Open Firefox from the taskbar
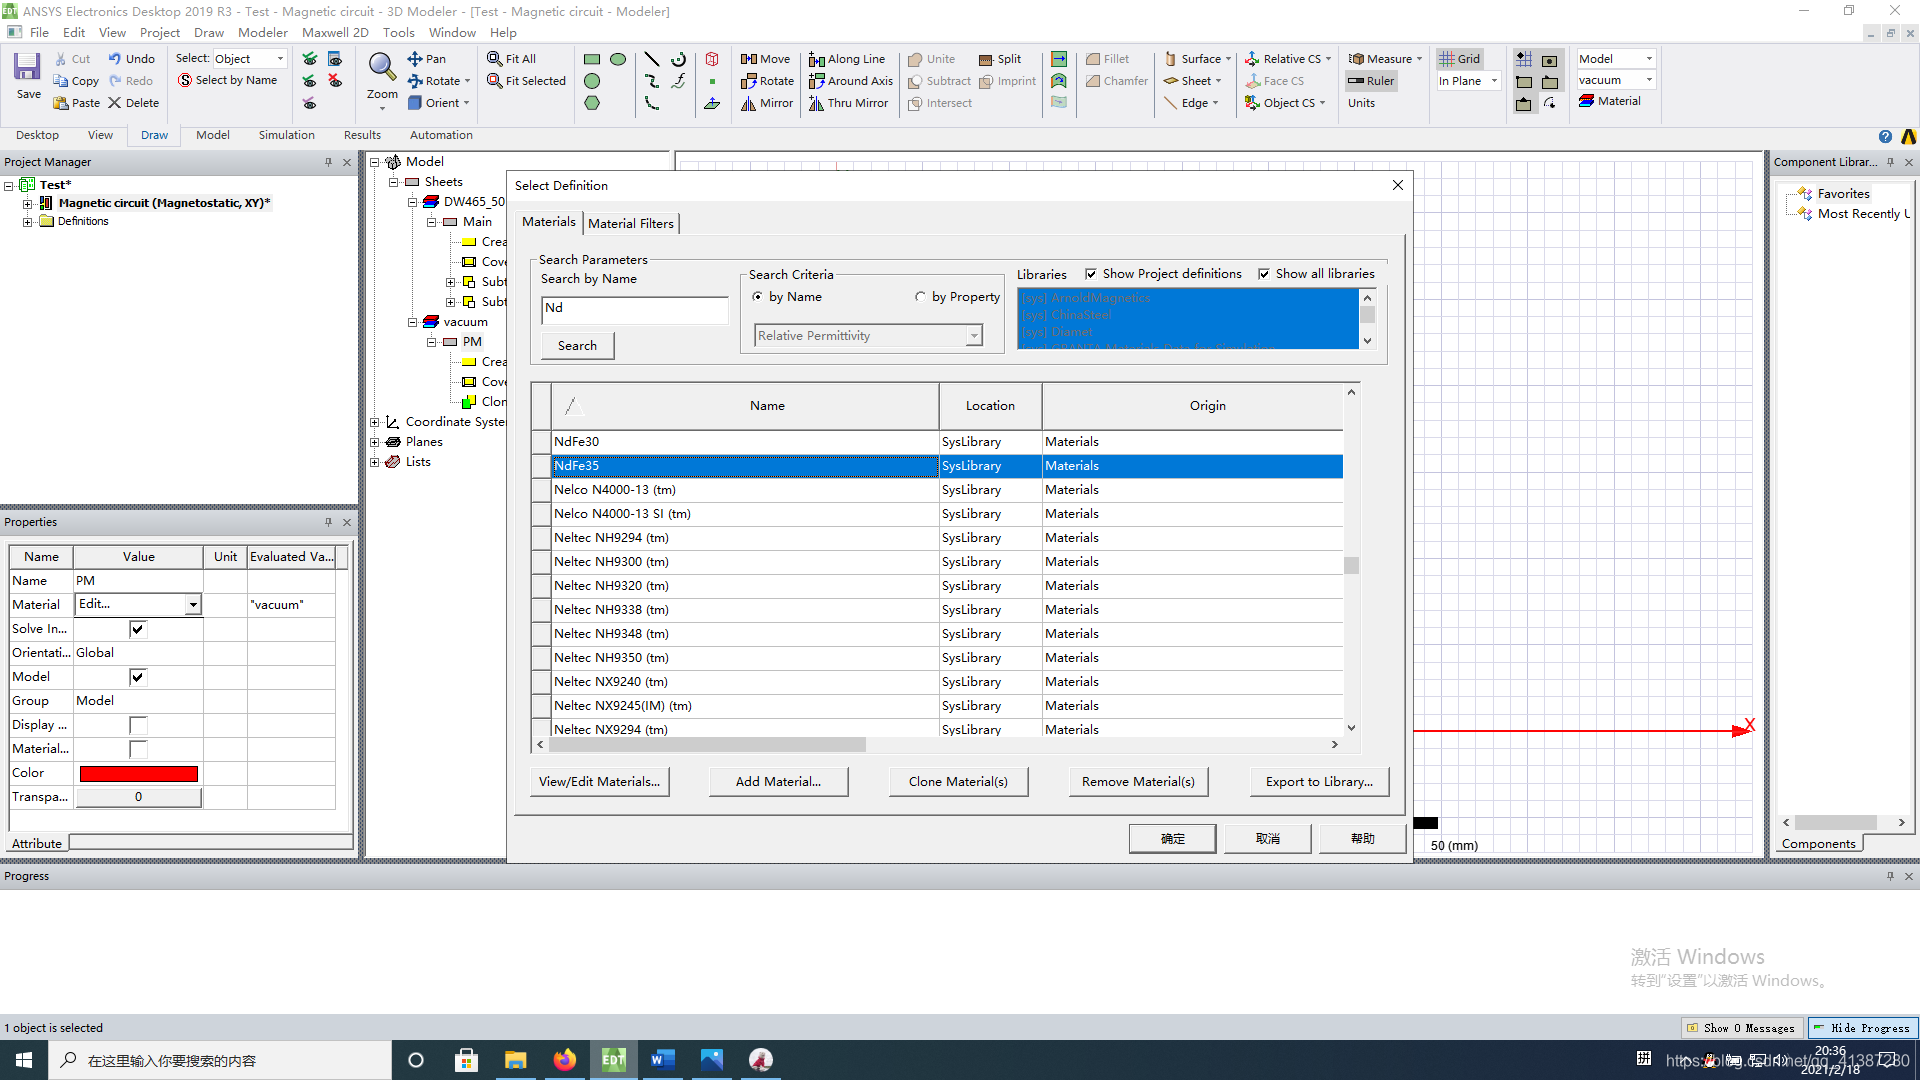The height and width of the screenshot is (1080, 1920). [x=564, y=1060]
